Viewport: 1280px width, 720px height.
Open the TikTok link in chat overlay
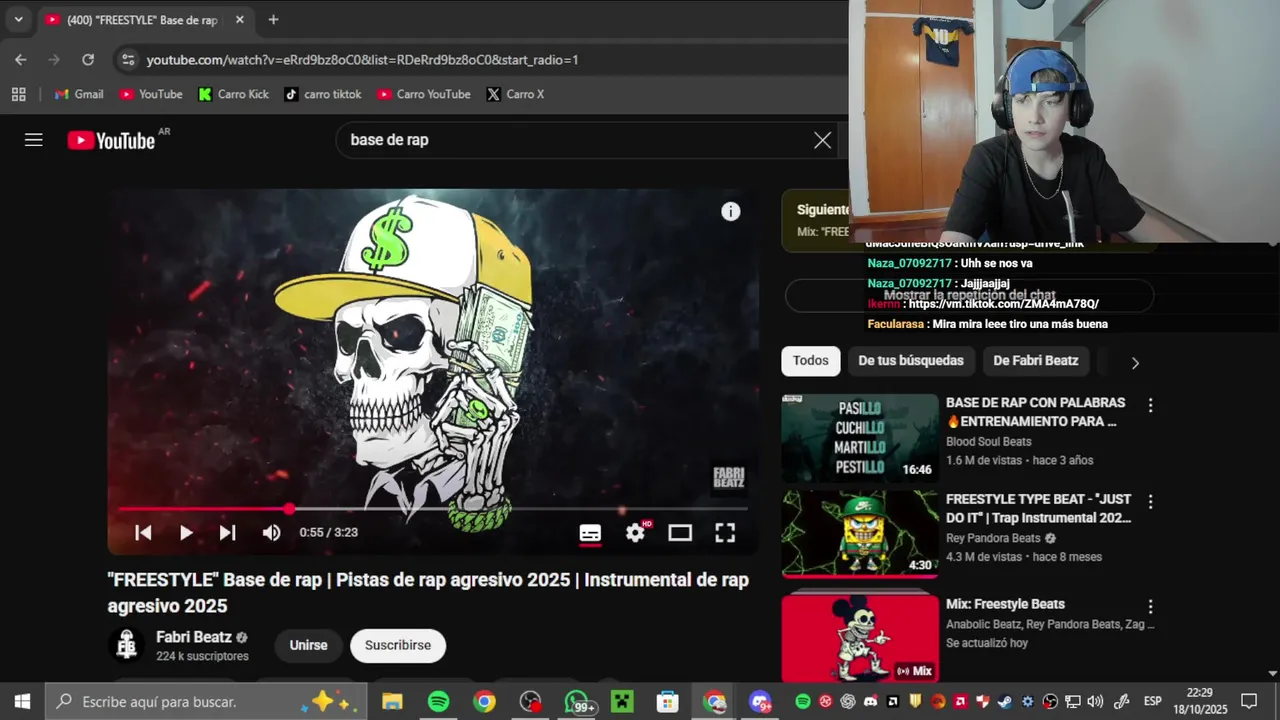(x=1003, y=304)
